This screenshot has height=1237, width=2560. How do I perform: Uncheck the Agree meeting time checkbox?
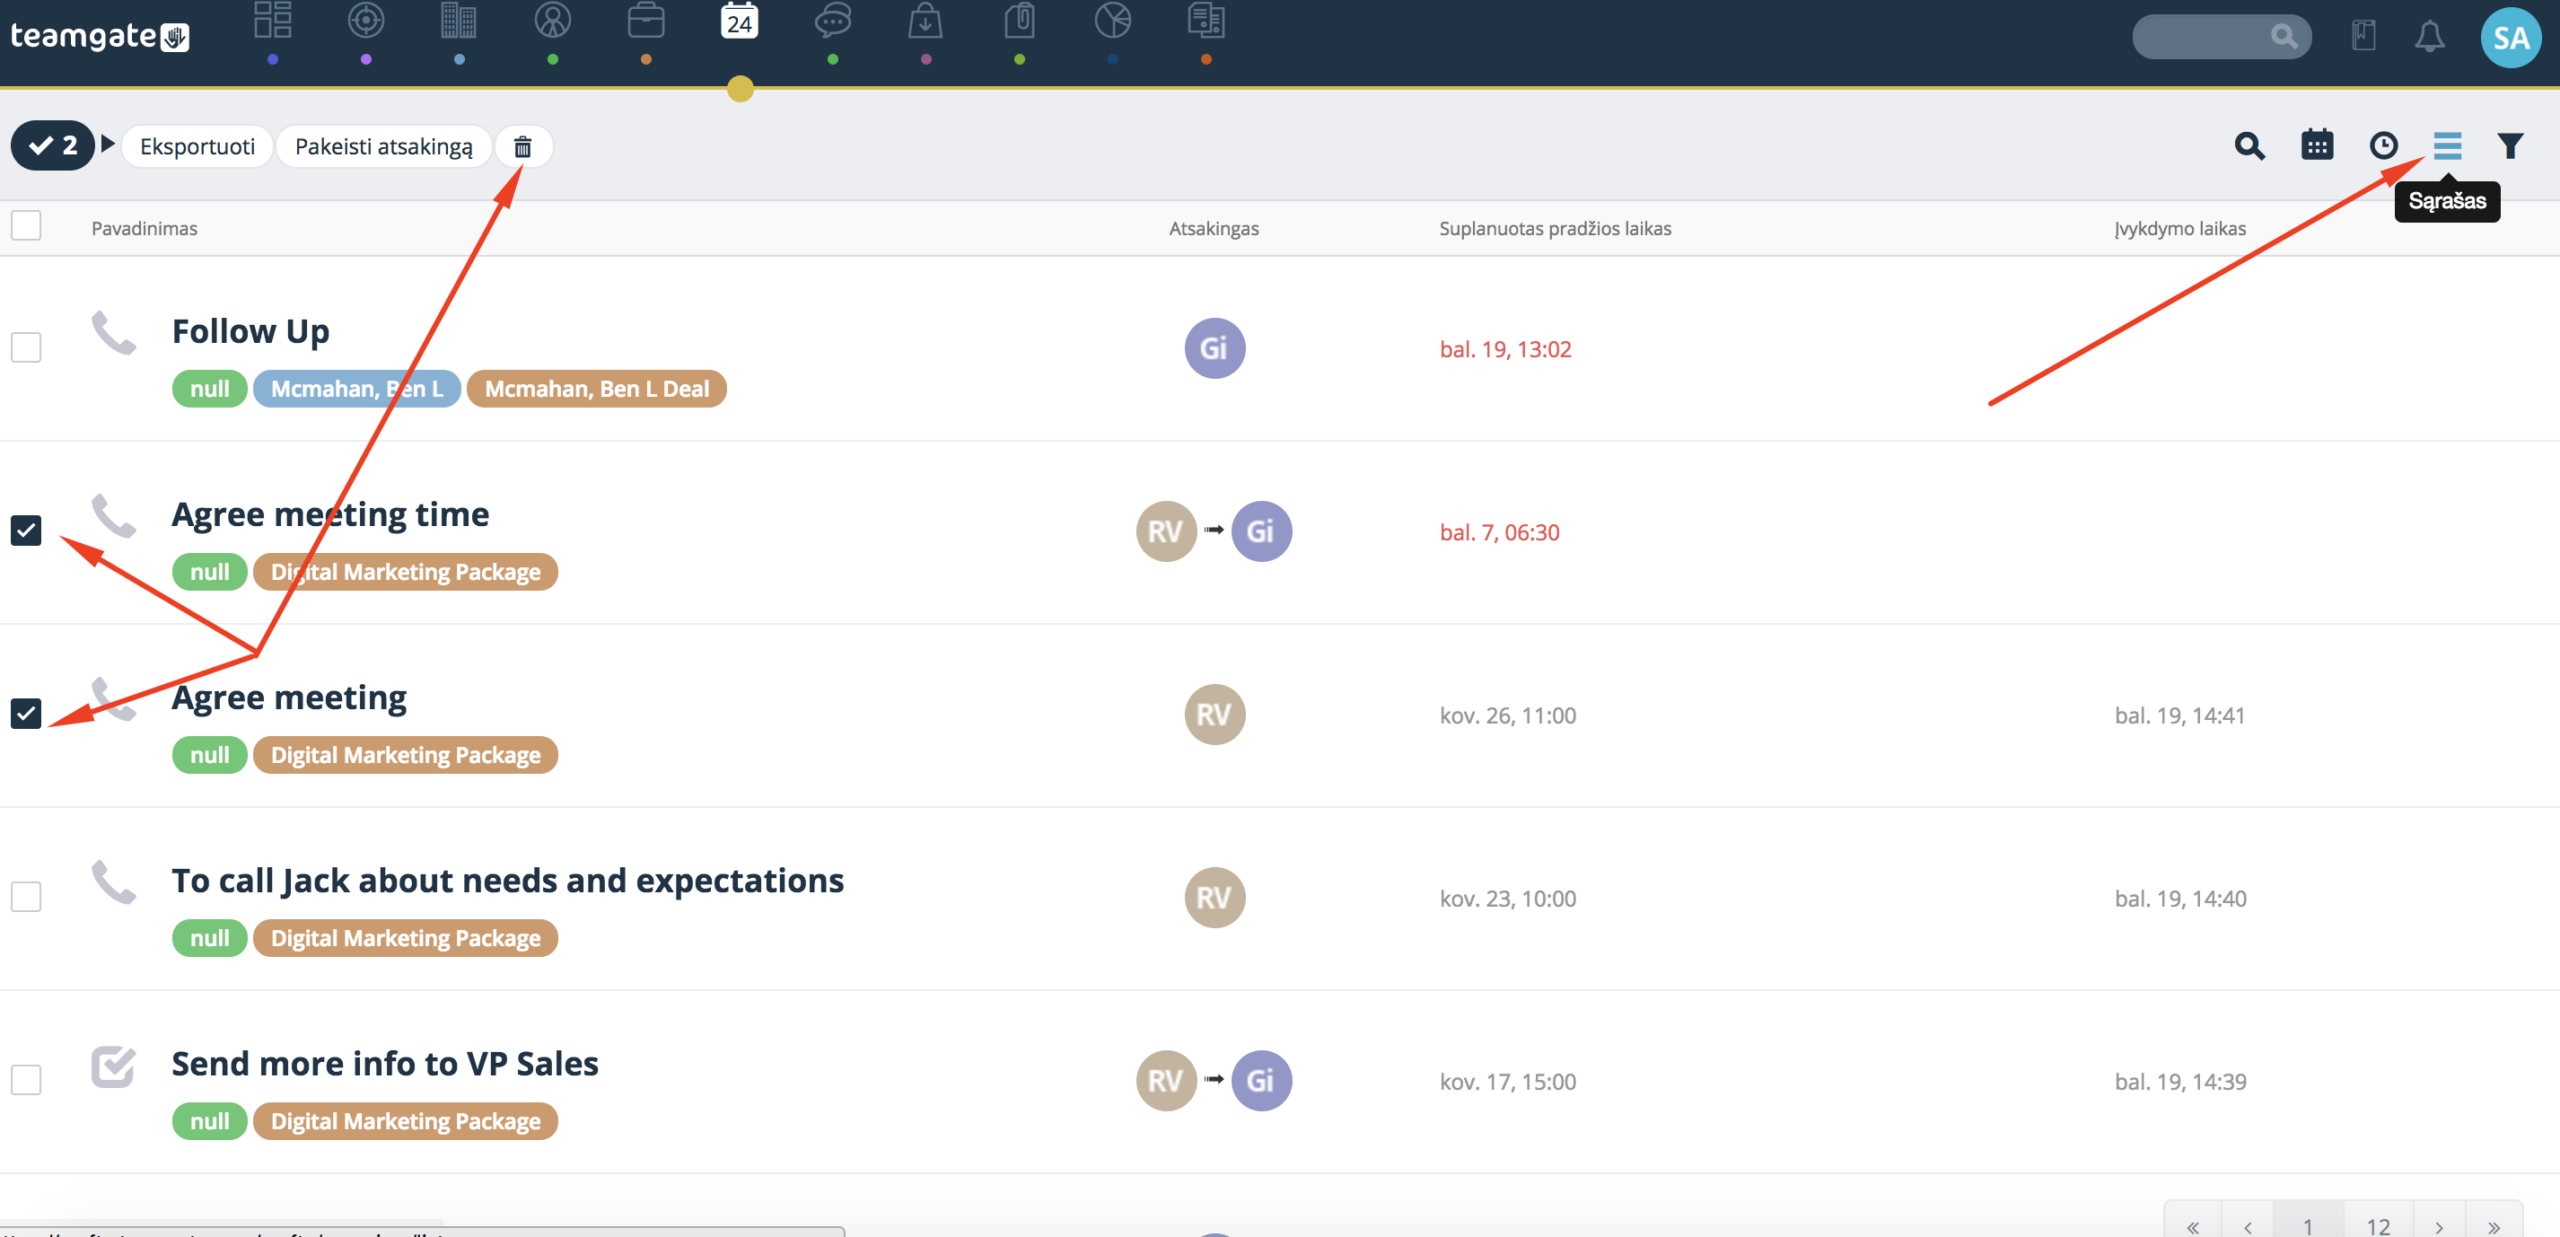click(26, 530)
